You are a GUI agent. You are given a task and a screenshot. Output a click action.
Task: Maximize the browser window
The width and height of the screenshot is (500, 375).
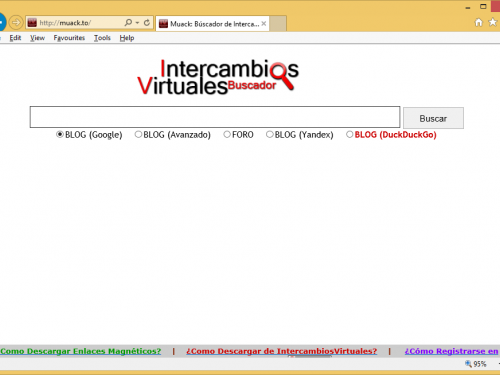483,6
